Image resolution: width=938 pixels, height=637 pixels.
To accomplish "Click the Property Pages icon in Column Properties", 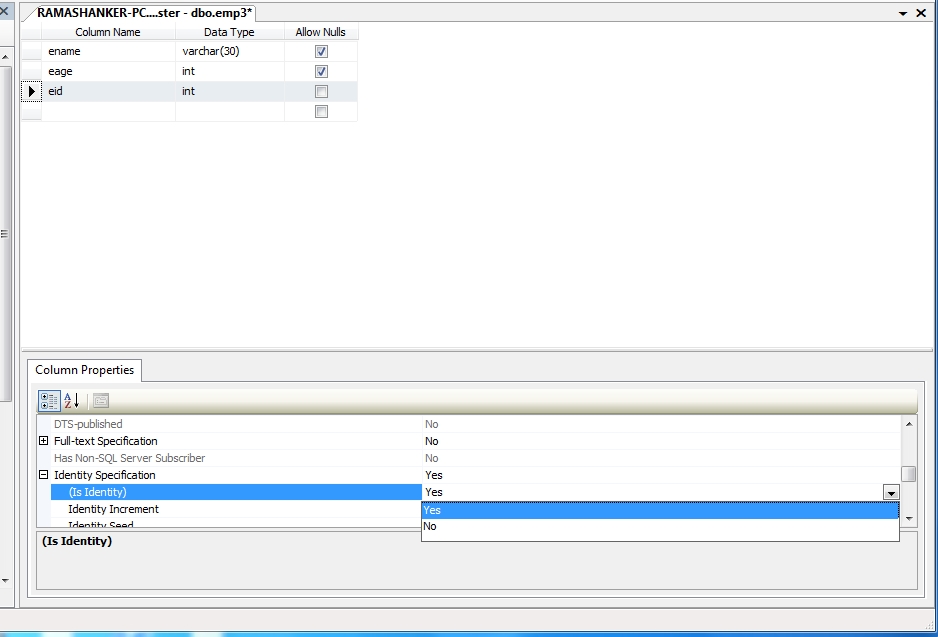I will [100, 400].
